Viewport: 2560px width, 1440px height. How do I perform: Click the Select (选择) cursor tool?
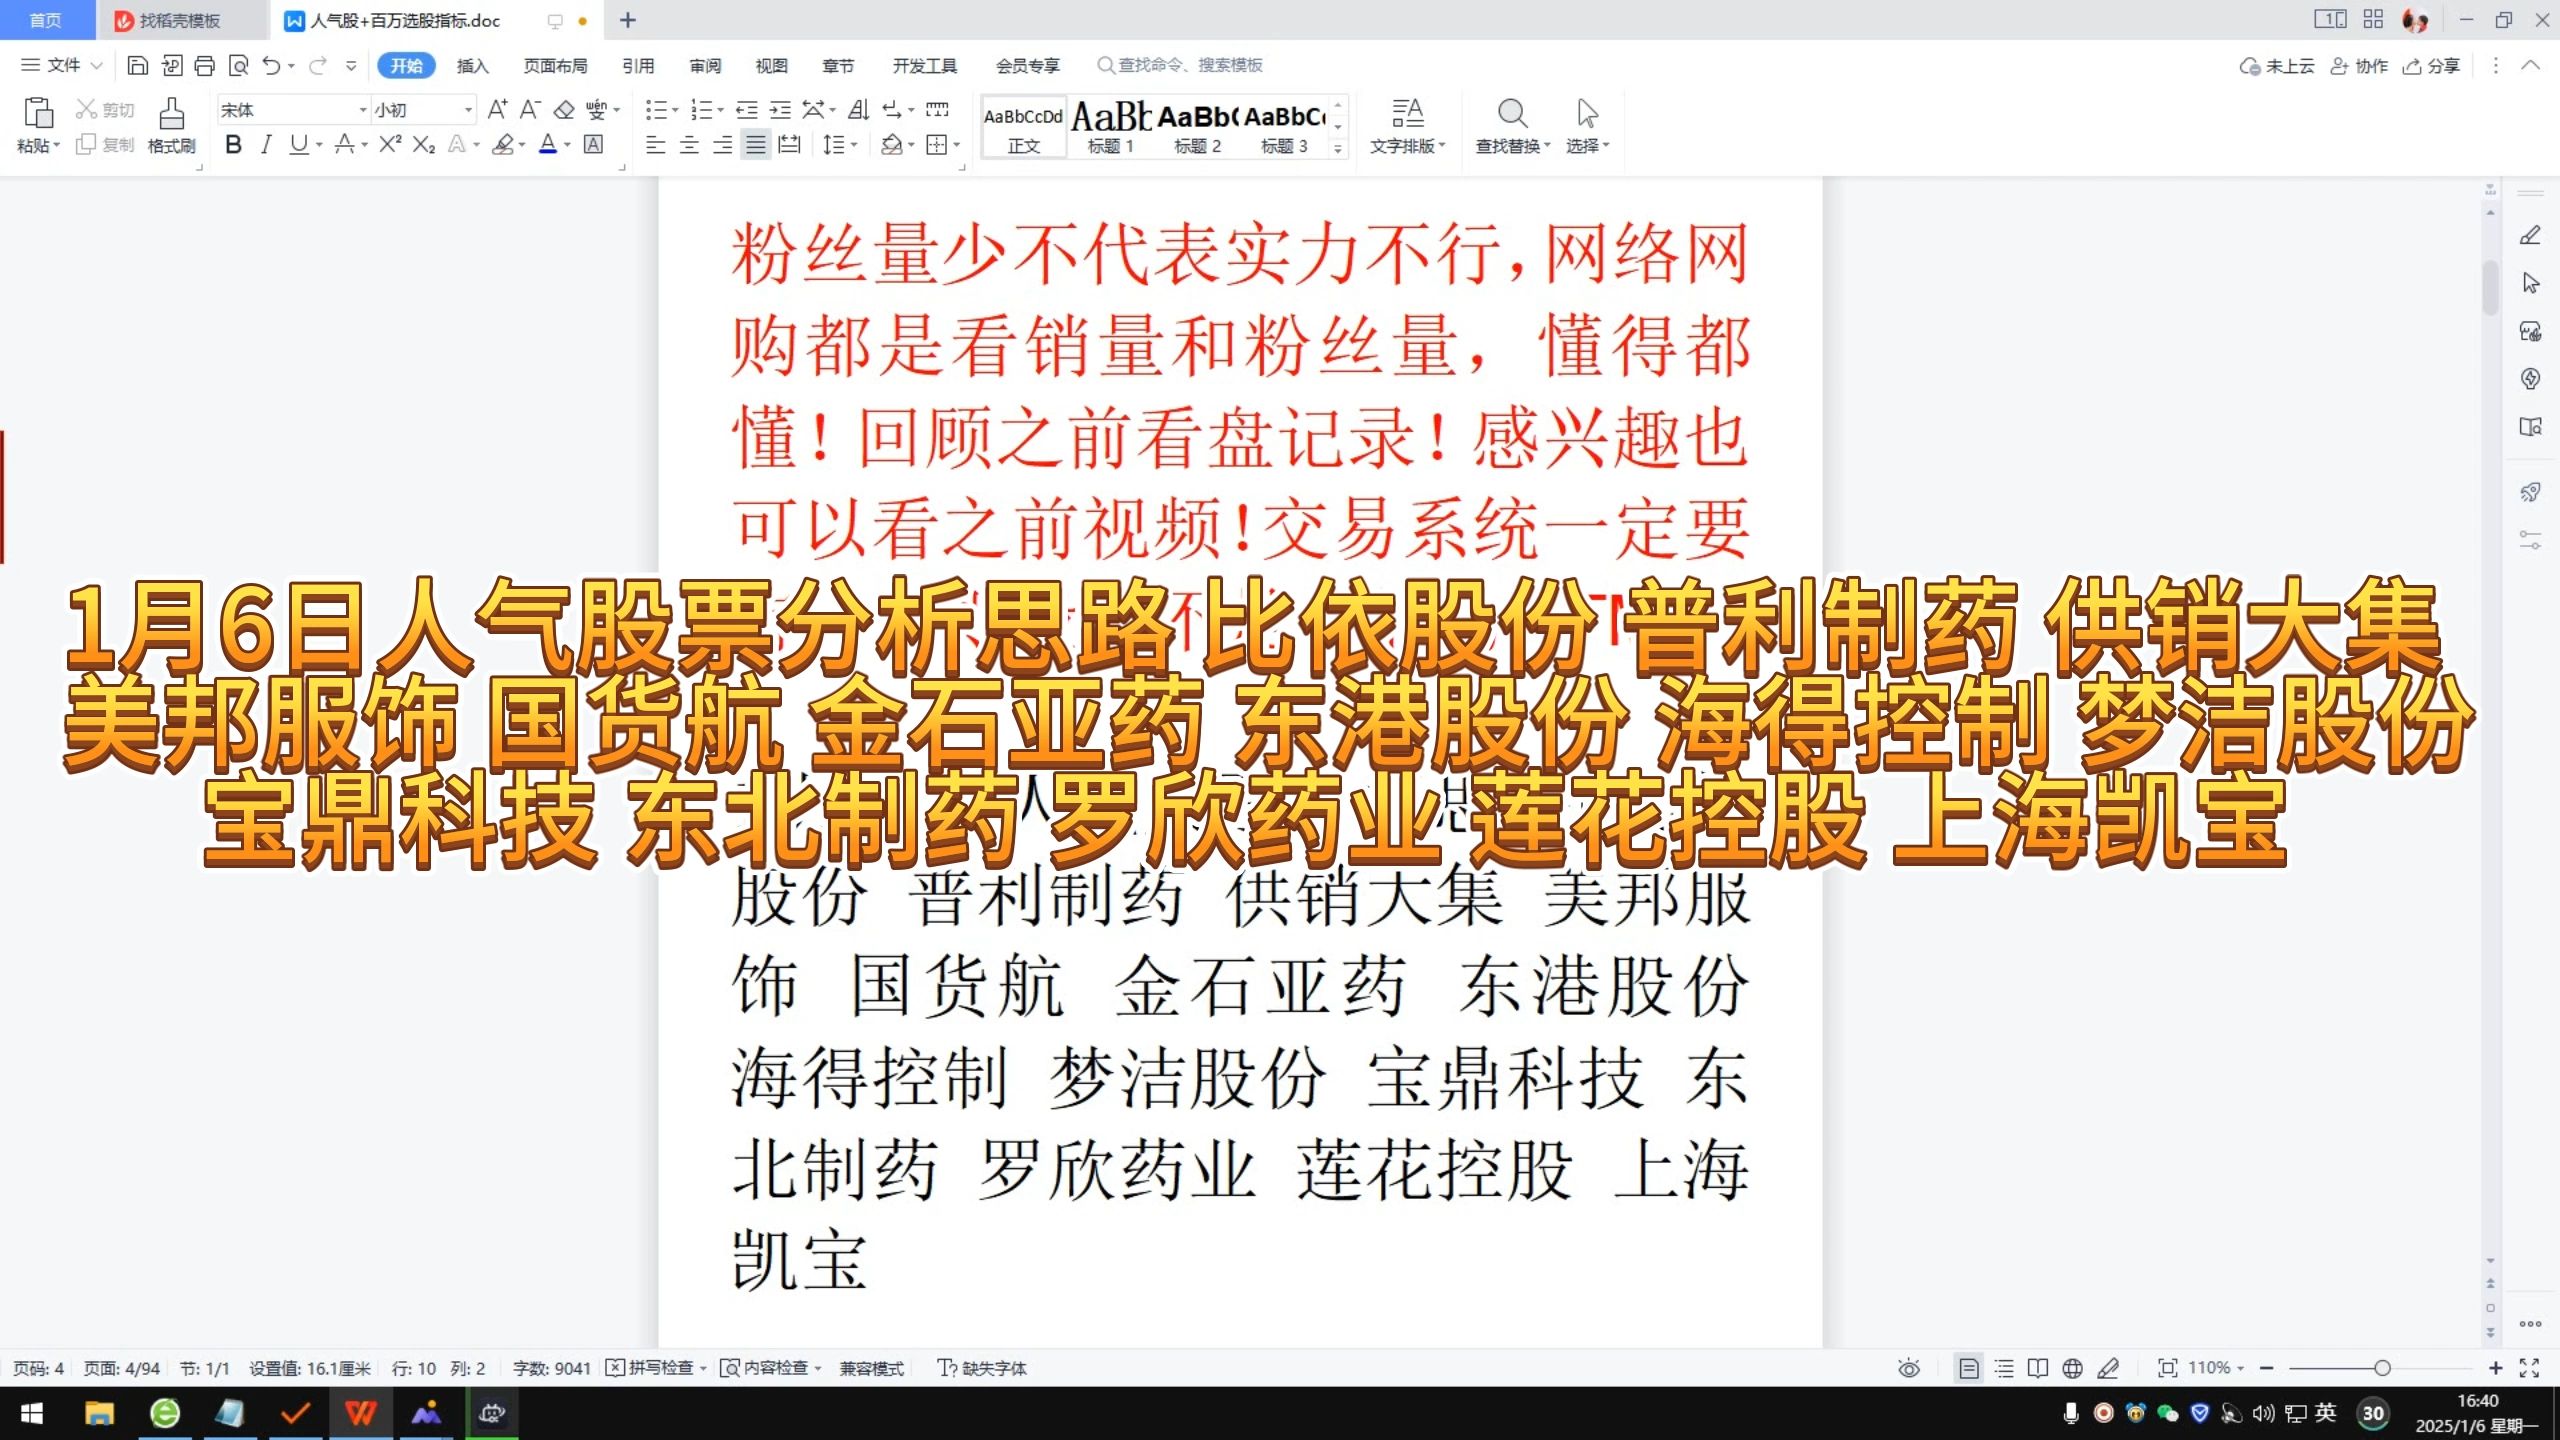point(1587,125)
